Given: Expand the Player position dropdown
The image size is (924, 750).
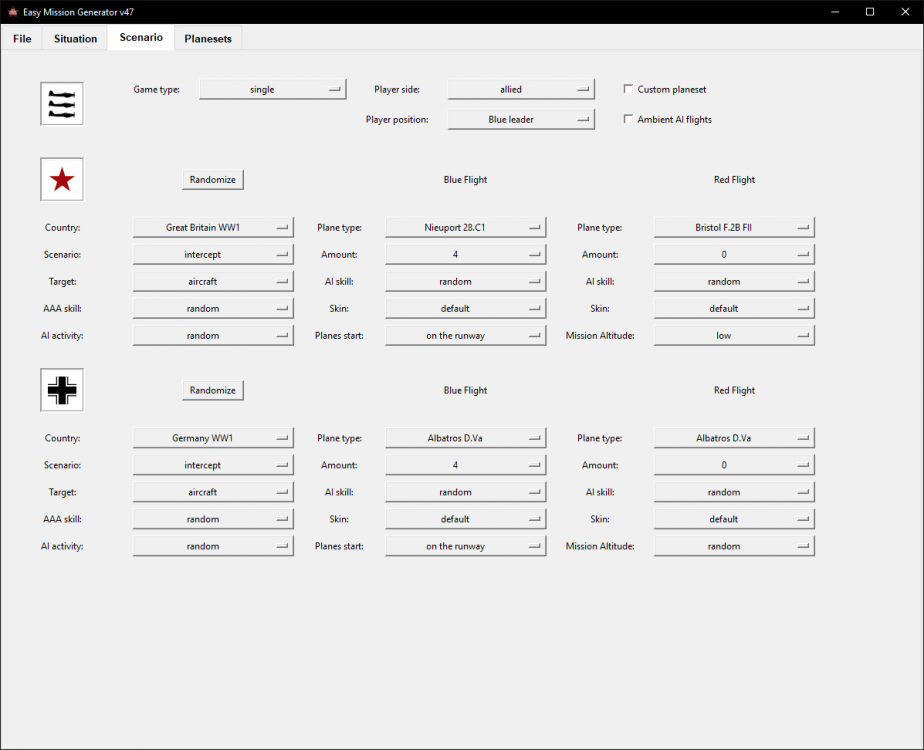Looking at the screenshot, I should click(x=520, y=119).
